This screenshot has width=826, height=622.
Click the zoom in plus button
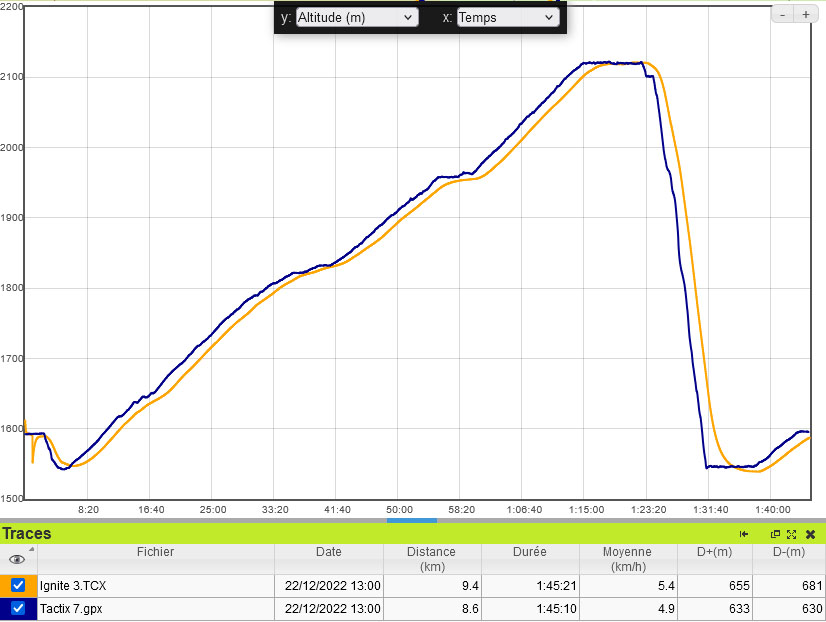pyautogui.click(x=805, y=15)
